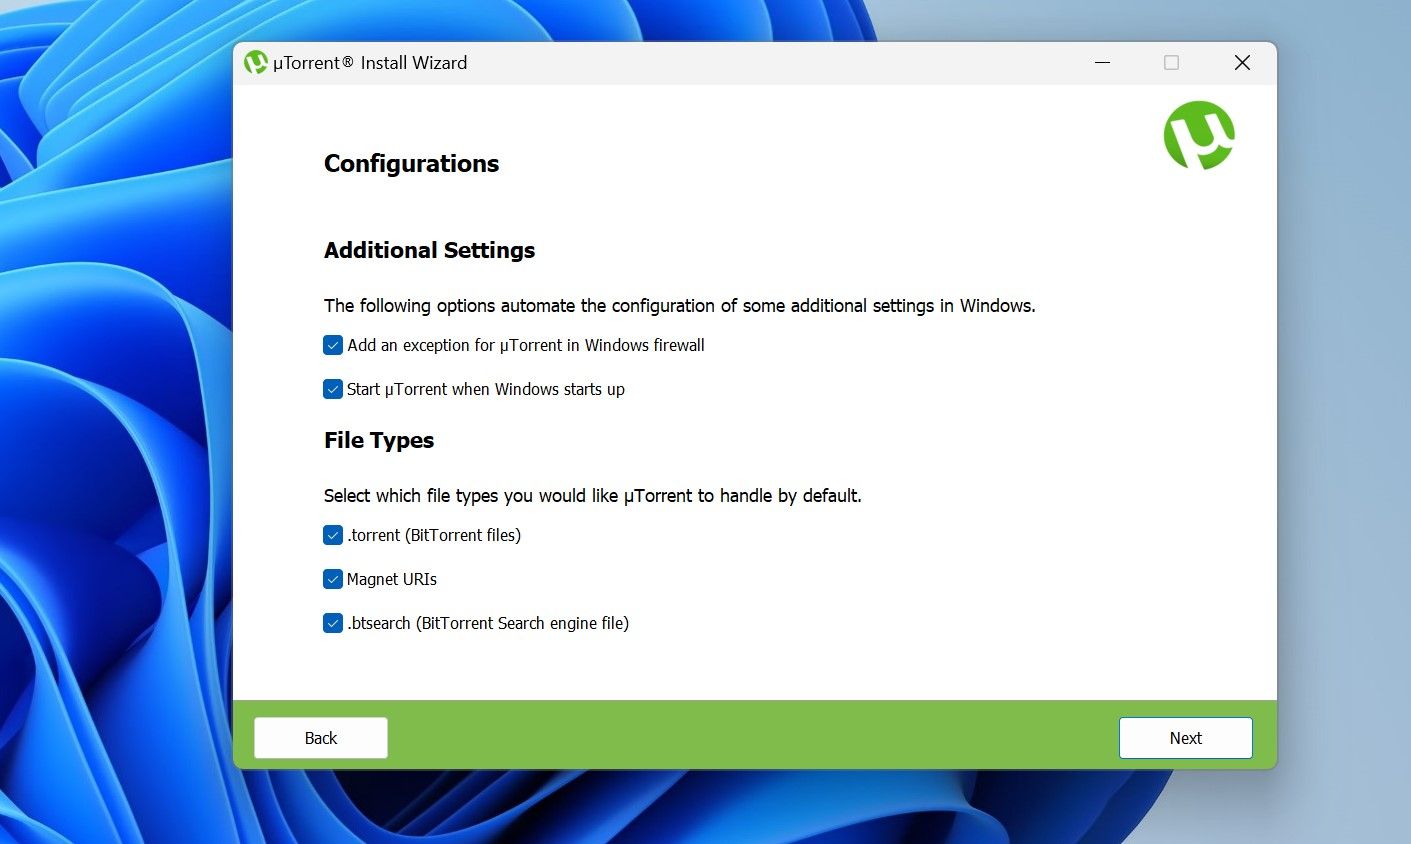Click the uTorrent logo in the top-right corner
1411x844 pixels.
coord(1197,134)
